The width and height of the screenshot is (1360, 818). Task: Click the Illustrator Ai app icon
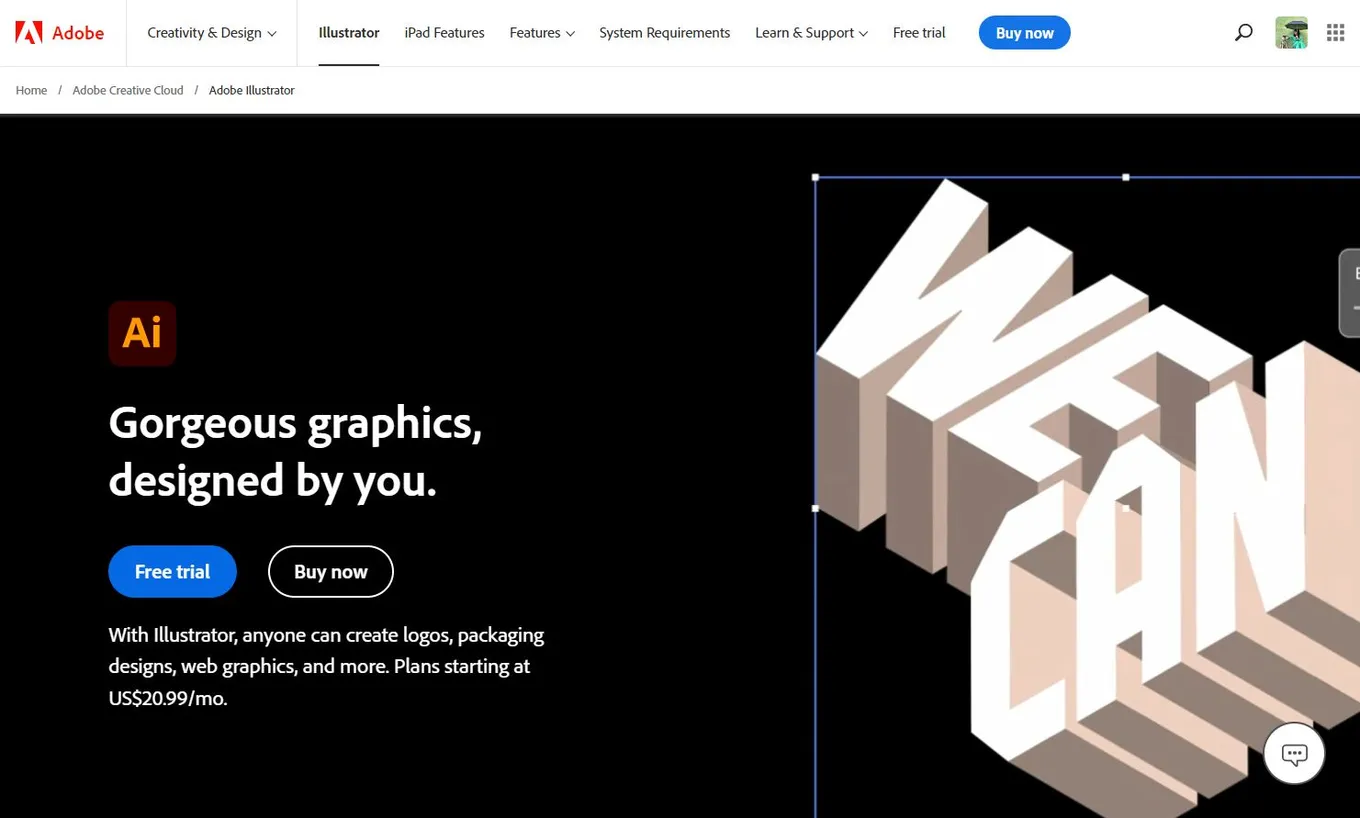(141, 333)
